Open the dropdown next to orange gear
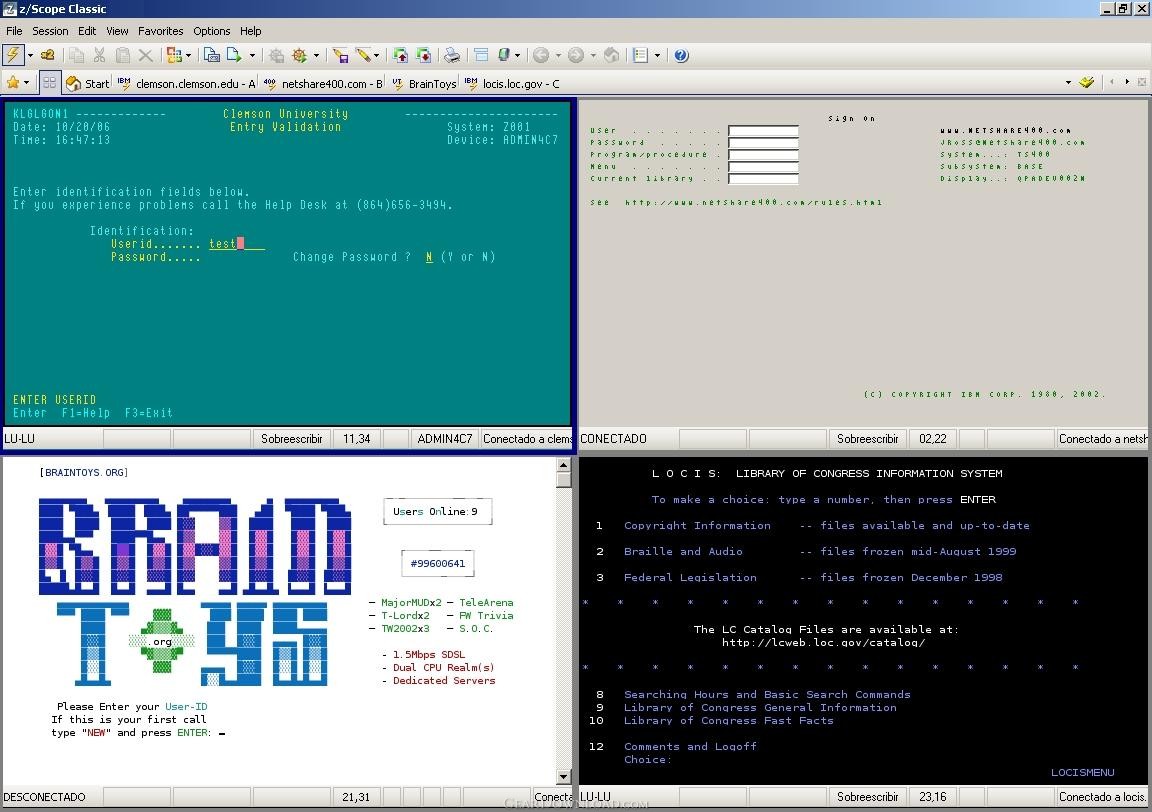The height and width of the screenshot is (812, 1152). coord(317,55)
